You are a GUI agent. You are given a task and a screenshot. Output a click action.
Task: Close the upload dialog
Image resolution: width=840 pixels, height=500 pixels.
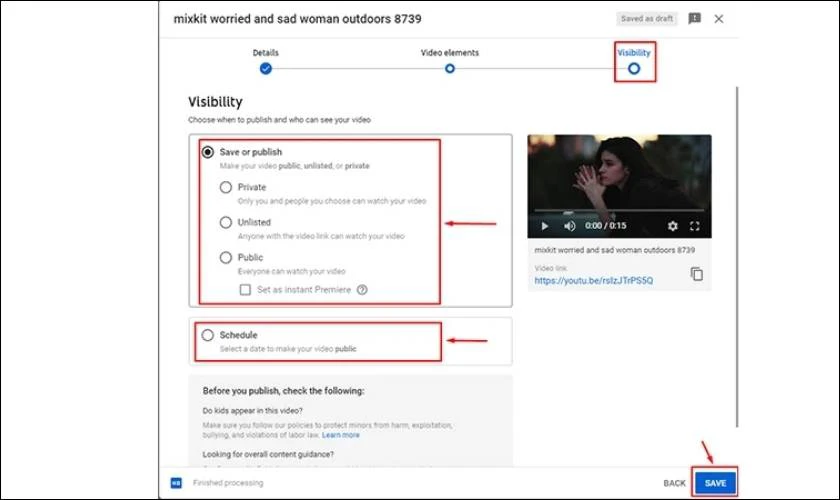click(x=719, y=19)
